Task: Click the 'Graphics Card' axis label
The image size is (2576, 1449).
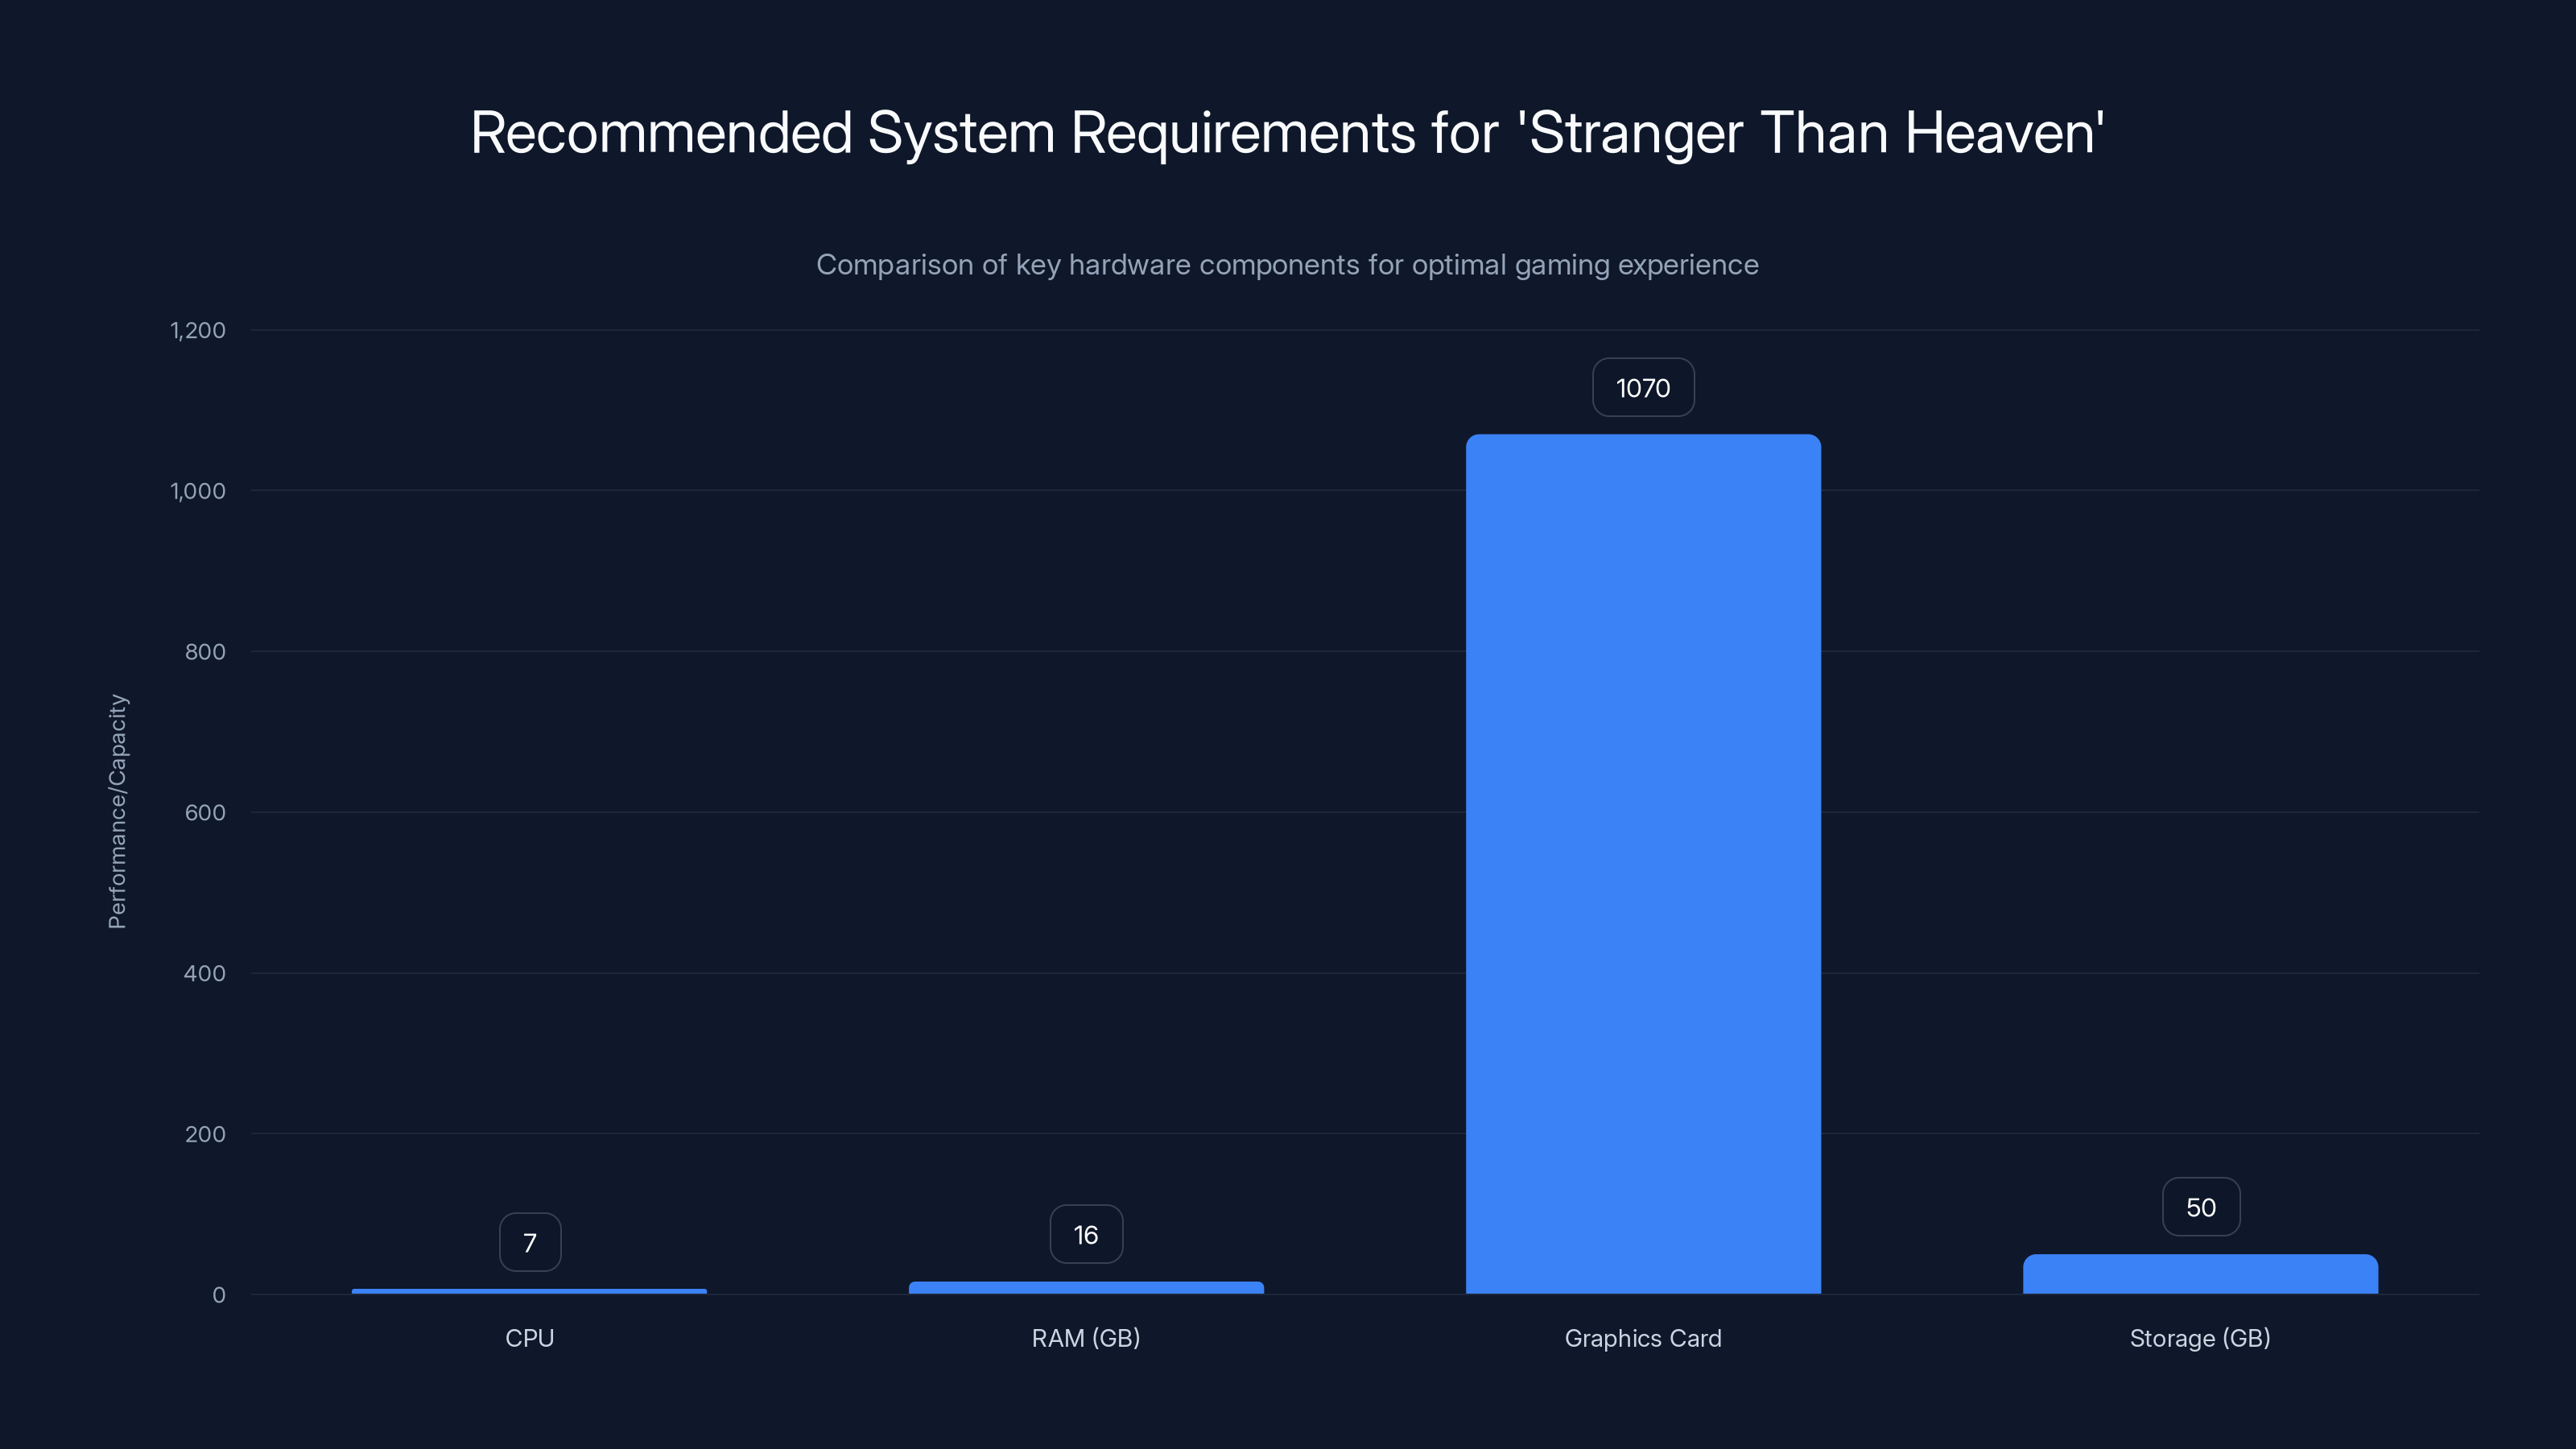Action: (1643, 1339)
